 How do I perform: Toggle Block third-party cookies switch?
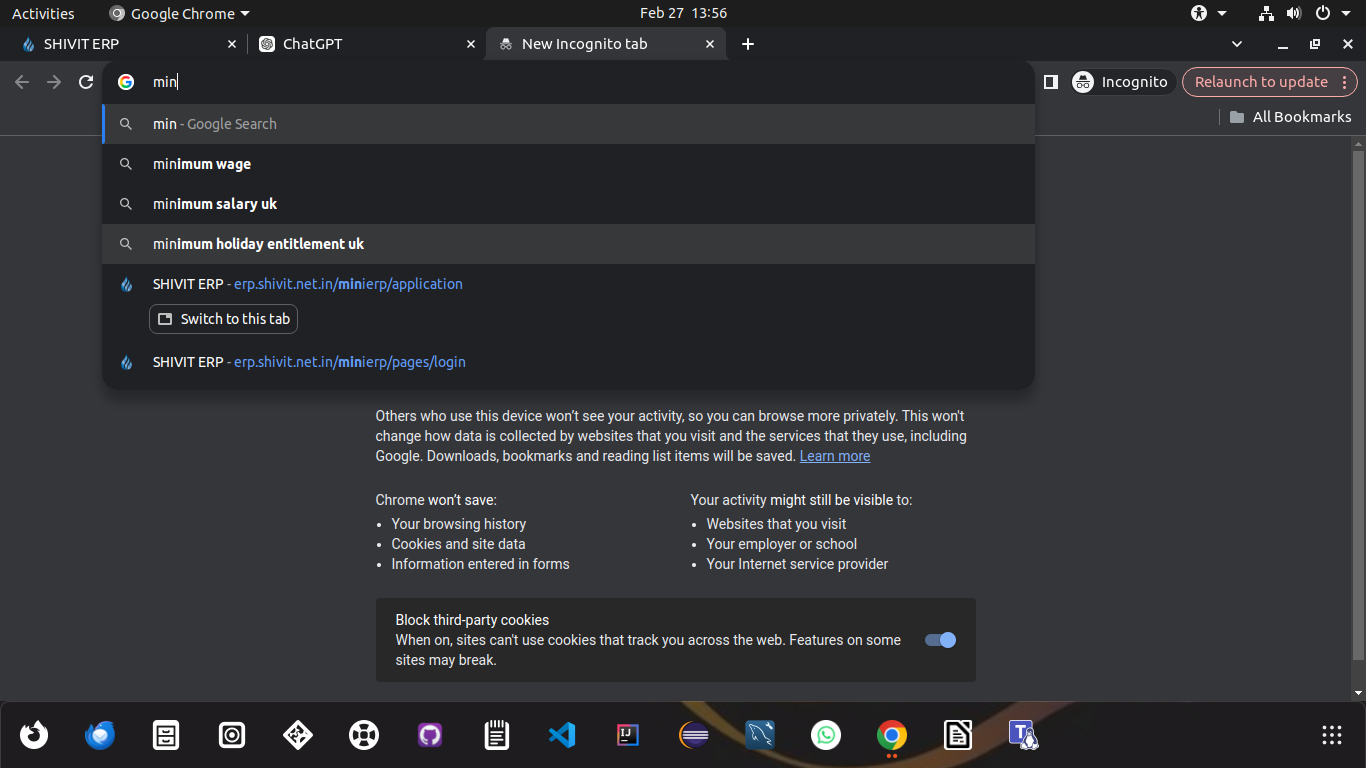[940, 640]
